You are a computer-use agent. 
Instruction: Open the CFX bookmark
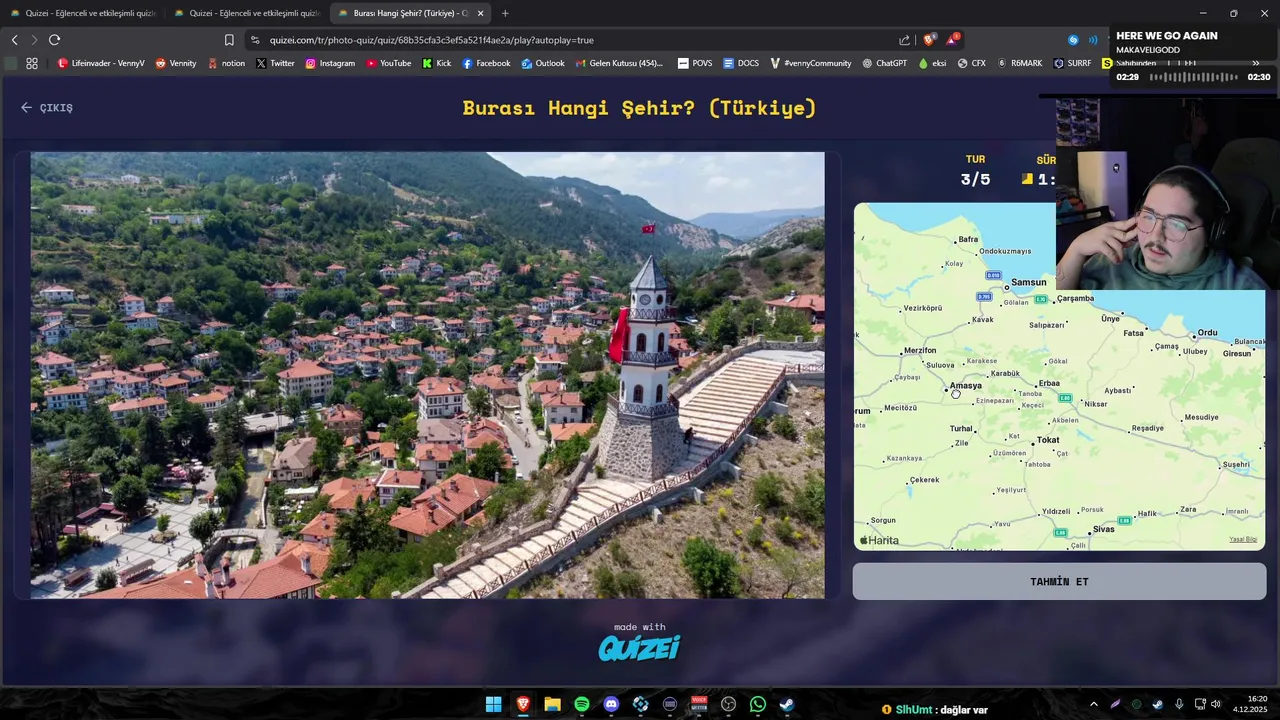tap(971, 63)
